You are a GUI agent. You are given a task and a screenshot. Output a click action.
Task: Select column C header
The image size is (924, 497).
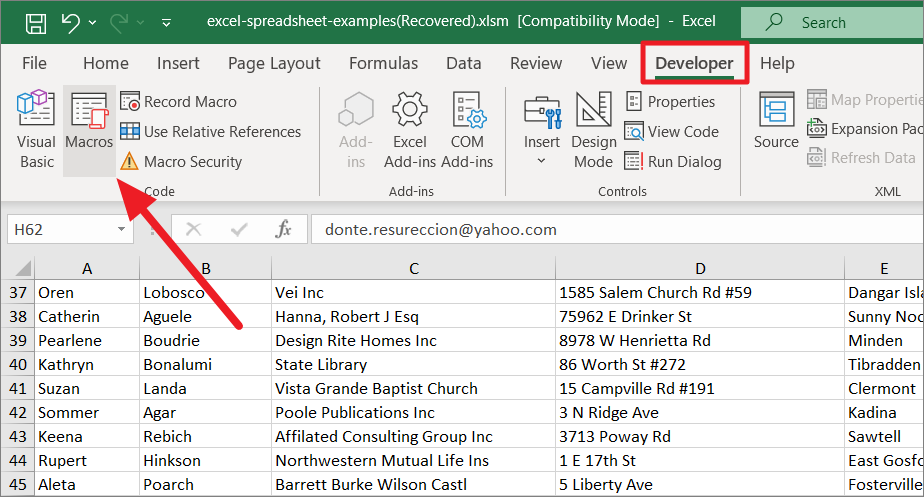pos(414,269)
